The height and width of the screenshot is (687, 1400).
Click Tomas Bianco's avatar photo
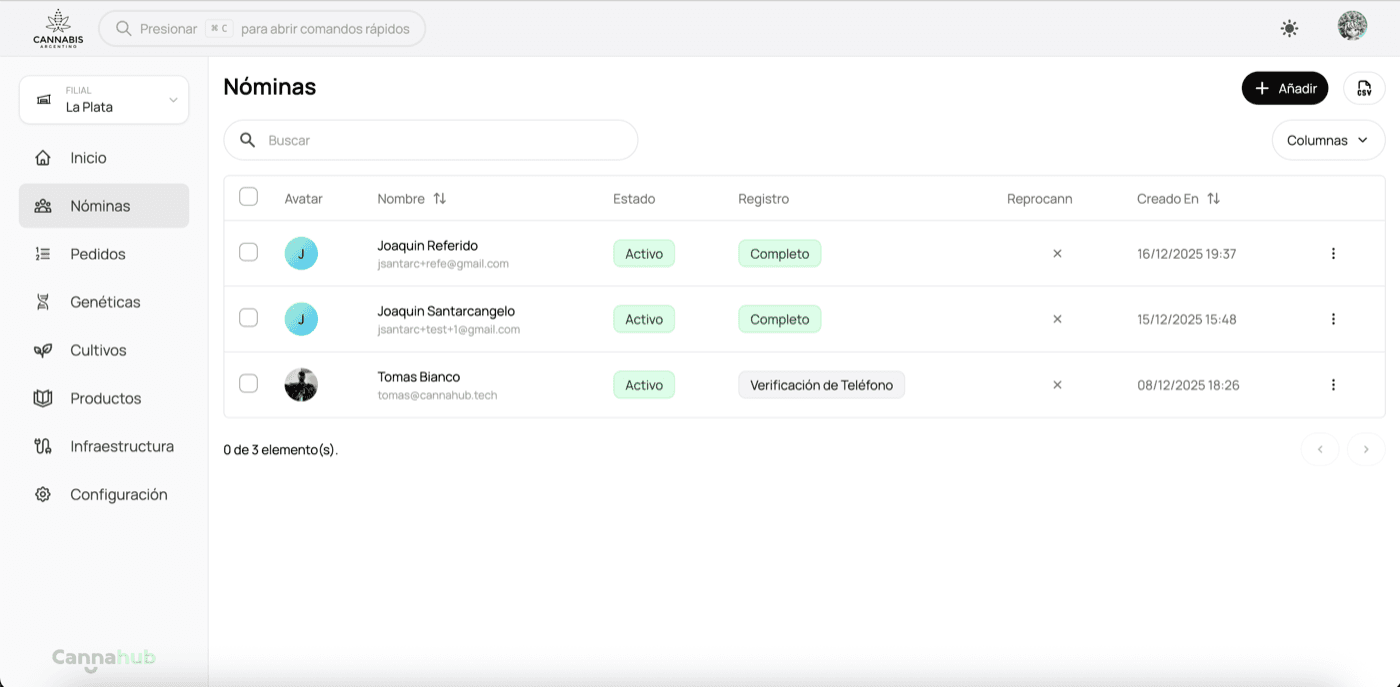coord(301,385)
